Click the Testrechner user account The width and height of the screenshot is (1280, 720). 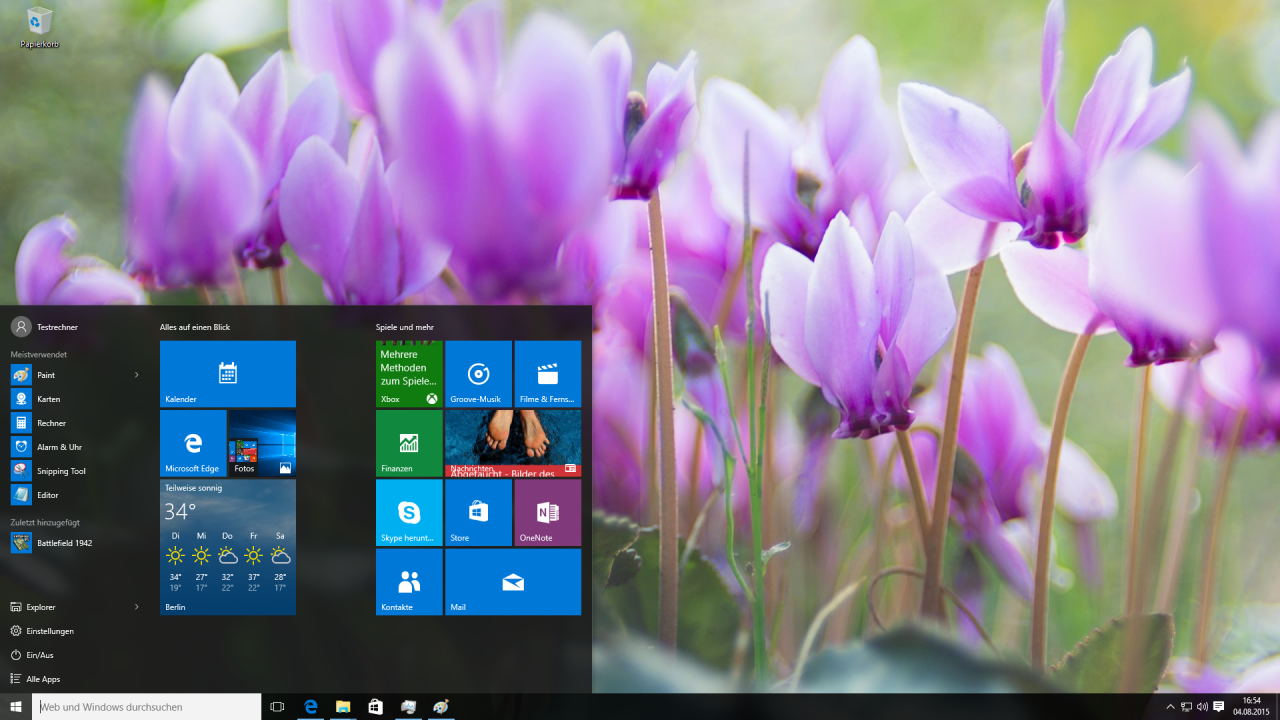coord(45,327)
